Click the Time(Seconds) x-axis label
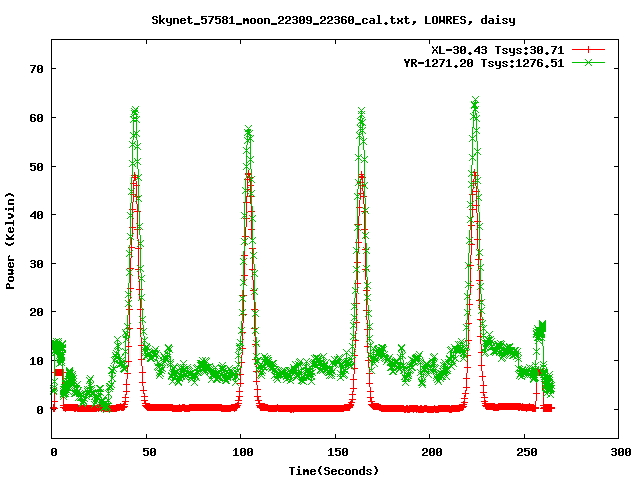The height and width of the screenshot is (480, 640). pyautogui.click(x=333, y=471)
